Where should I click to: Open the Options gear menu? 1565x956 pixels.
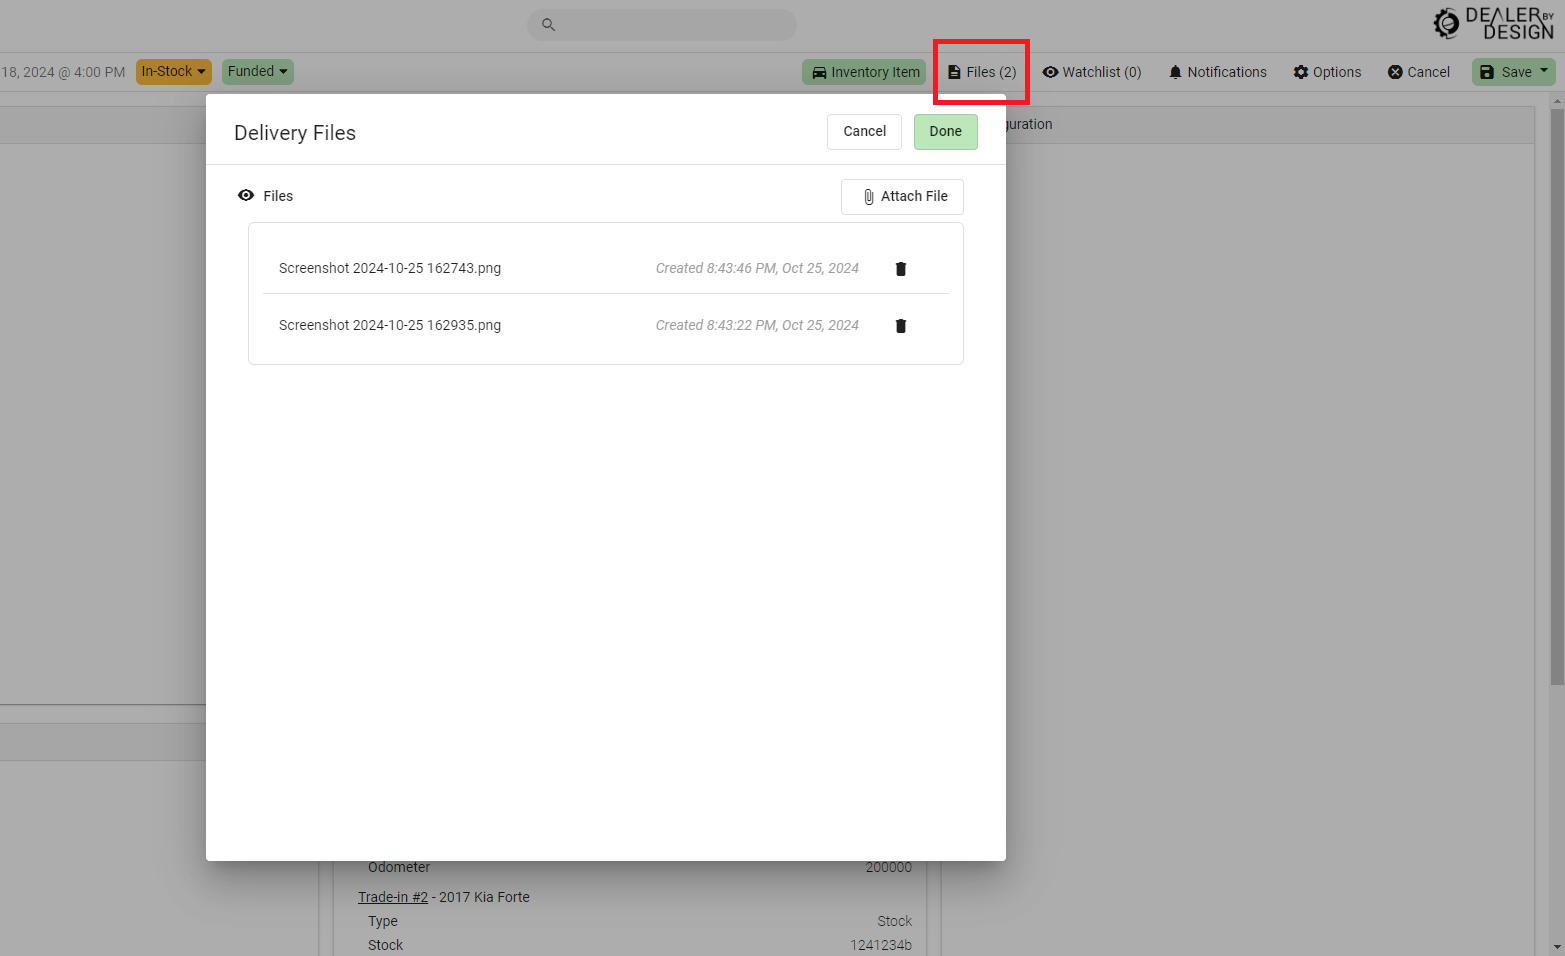(x=1327, y=72)
